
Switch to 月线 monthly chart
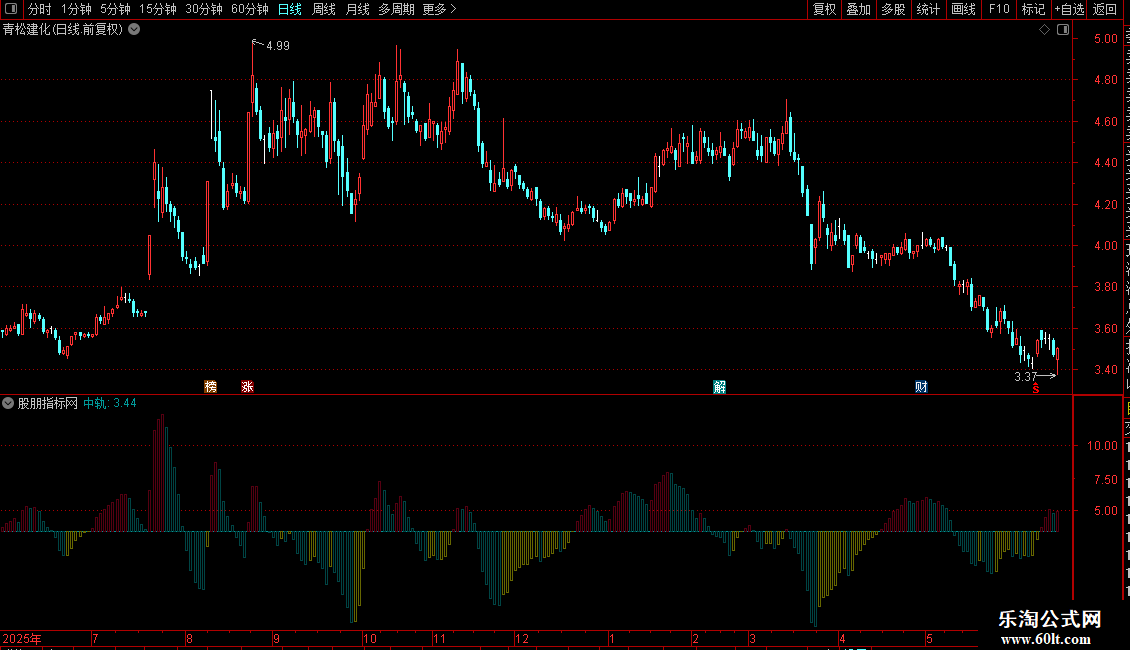click(357, 9)
